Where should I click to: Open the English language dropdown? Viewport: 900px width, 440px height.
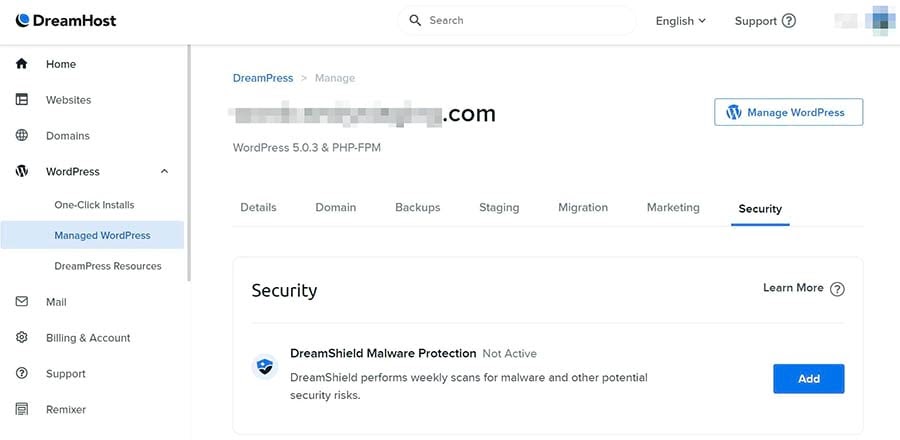coord(680,21)
